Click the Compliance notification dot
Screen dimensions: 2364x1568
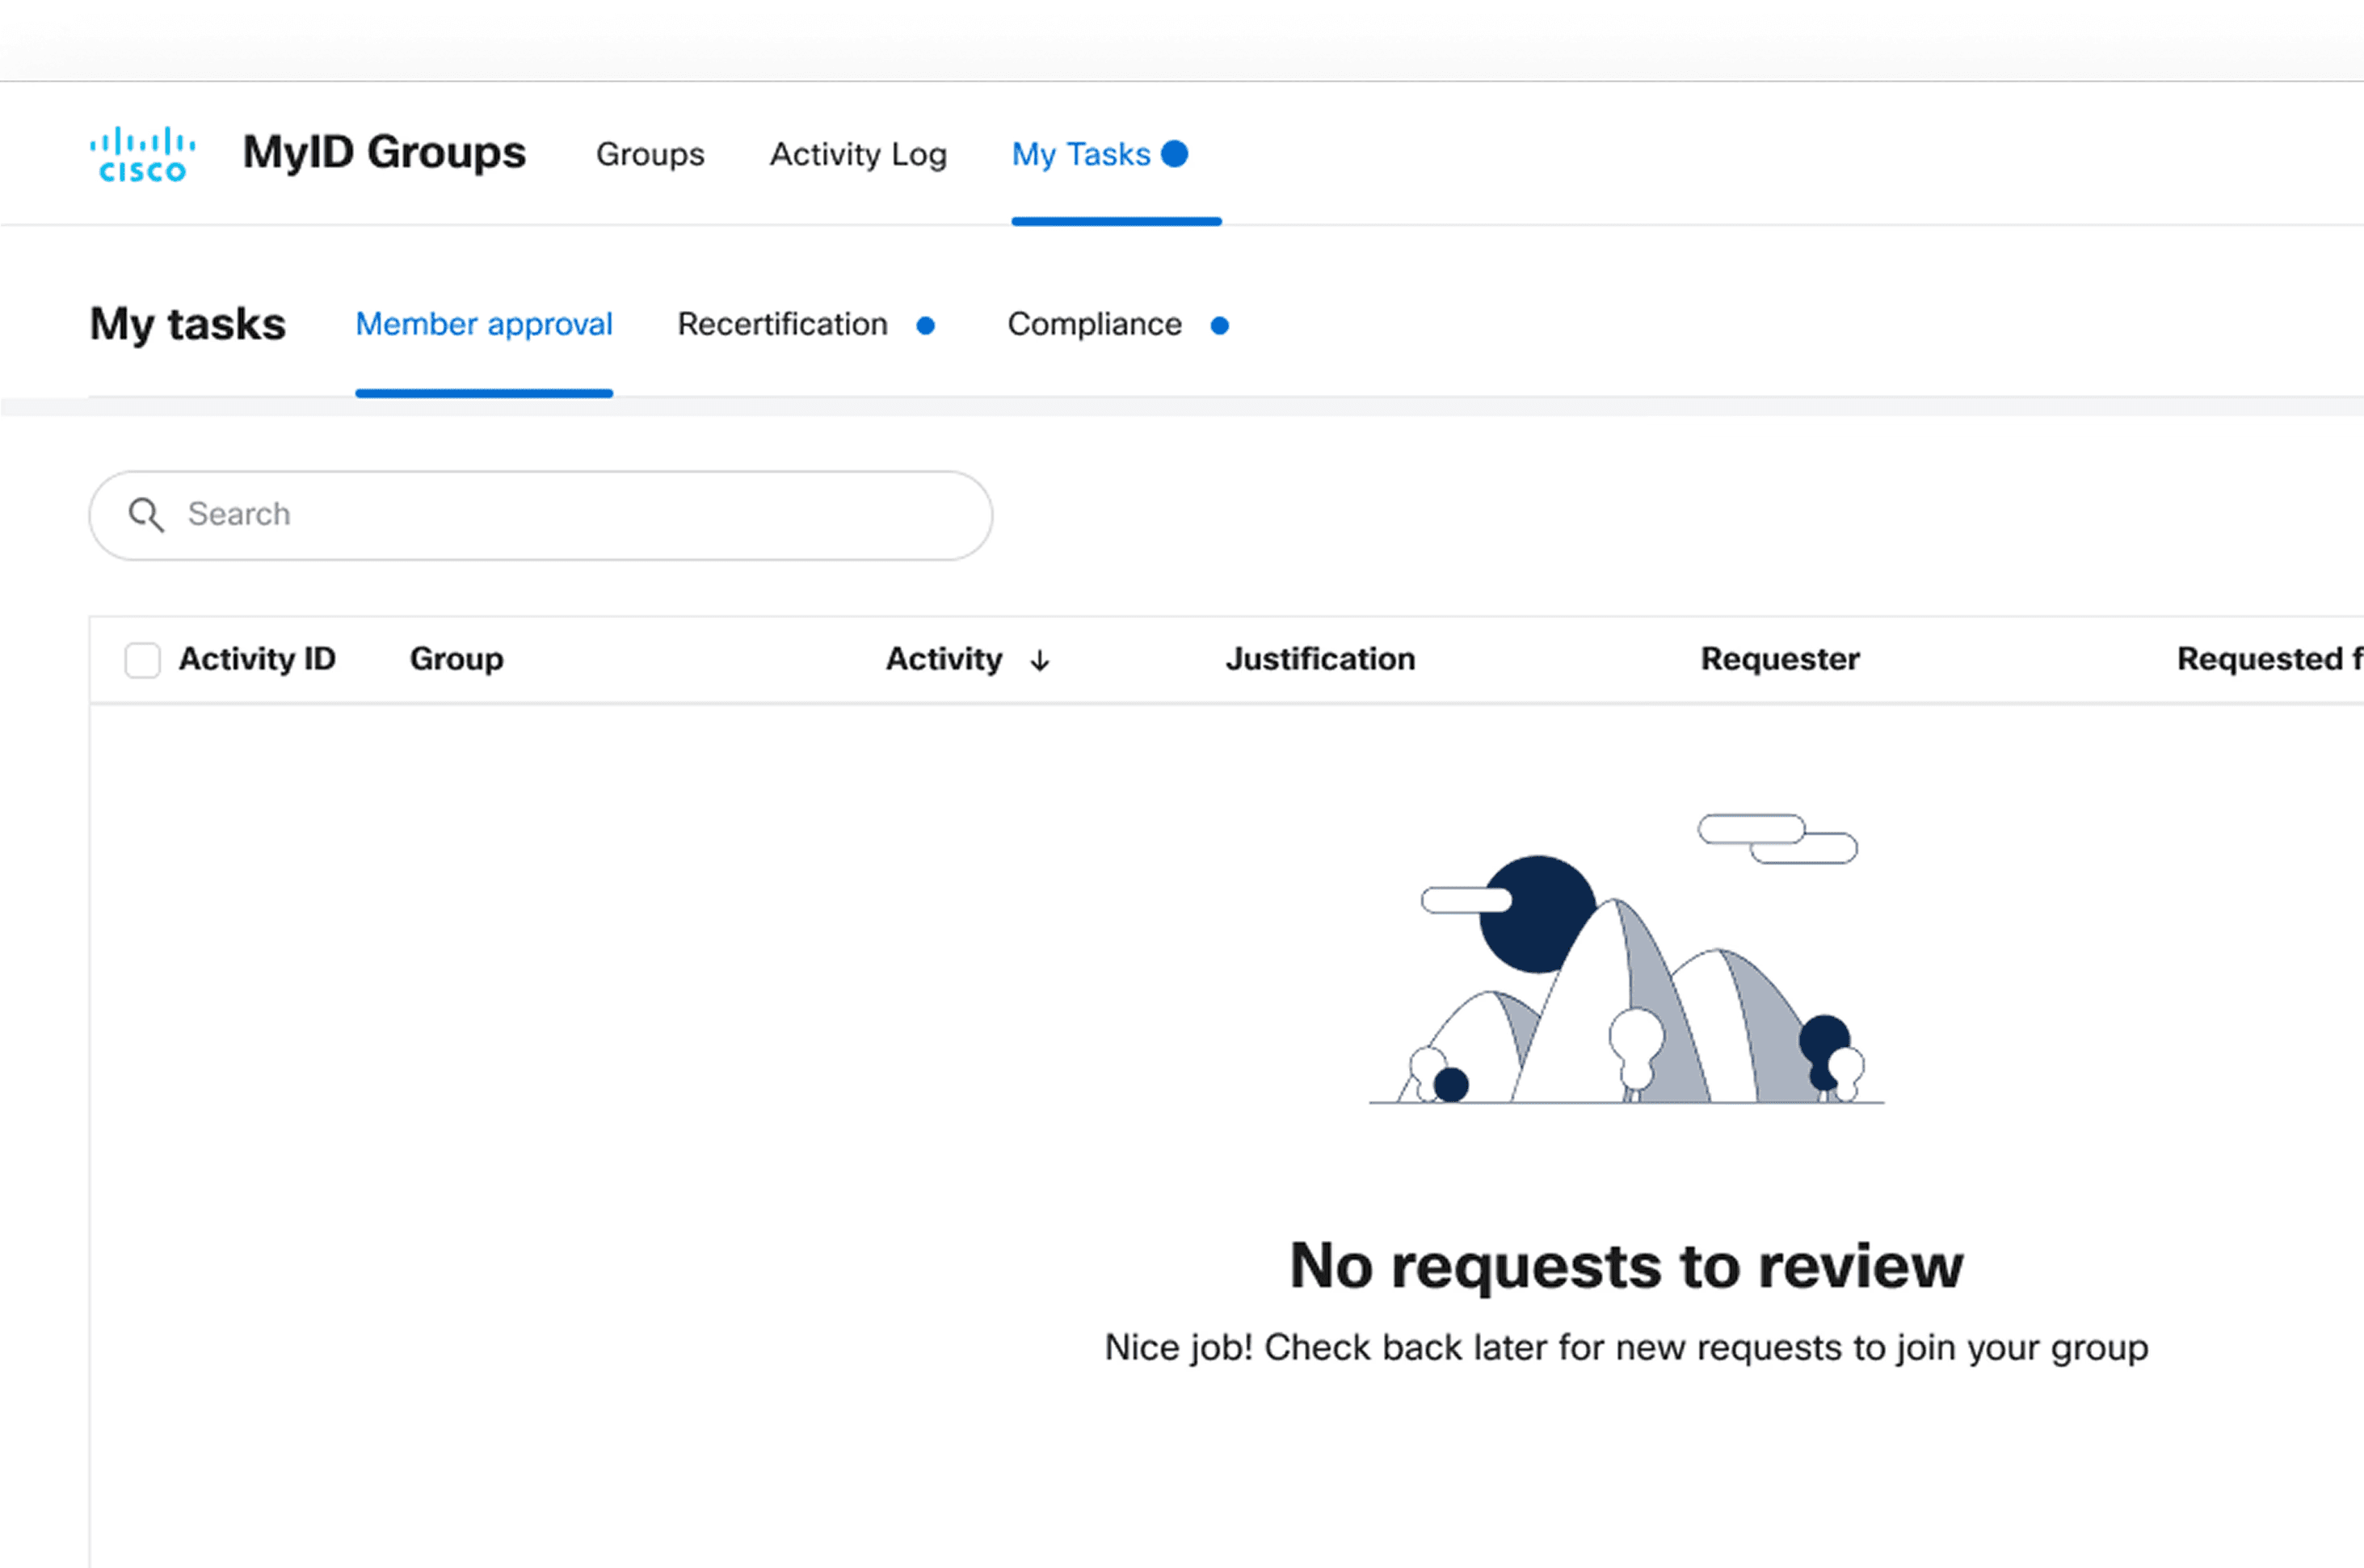1219,326
